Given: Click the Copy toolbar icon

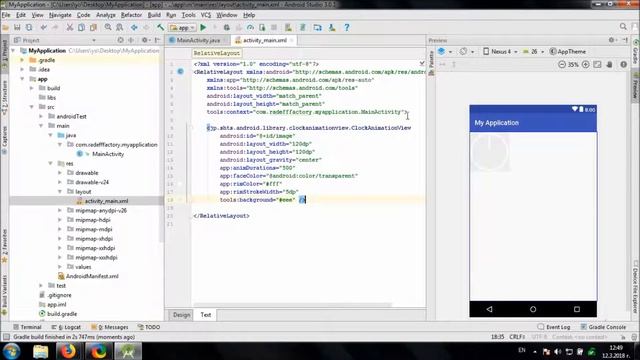Looking at the screenshot, I should [82, 27].
